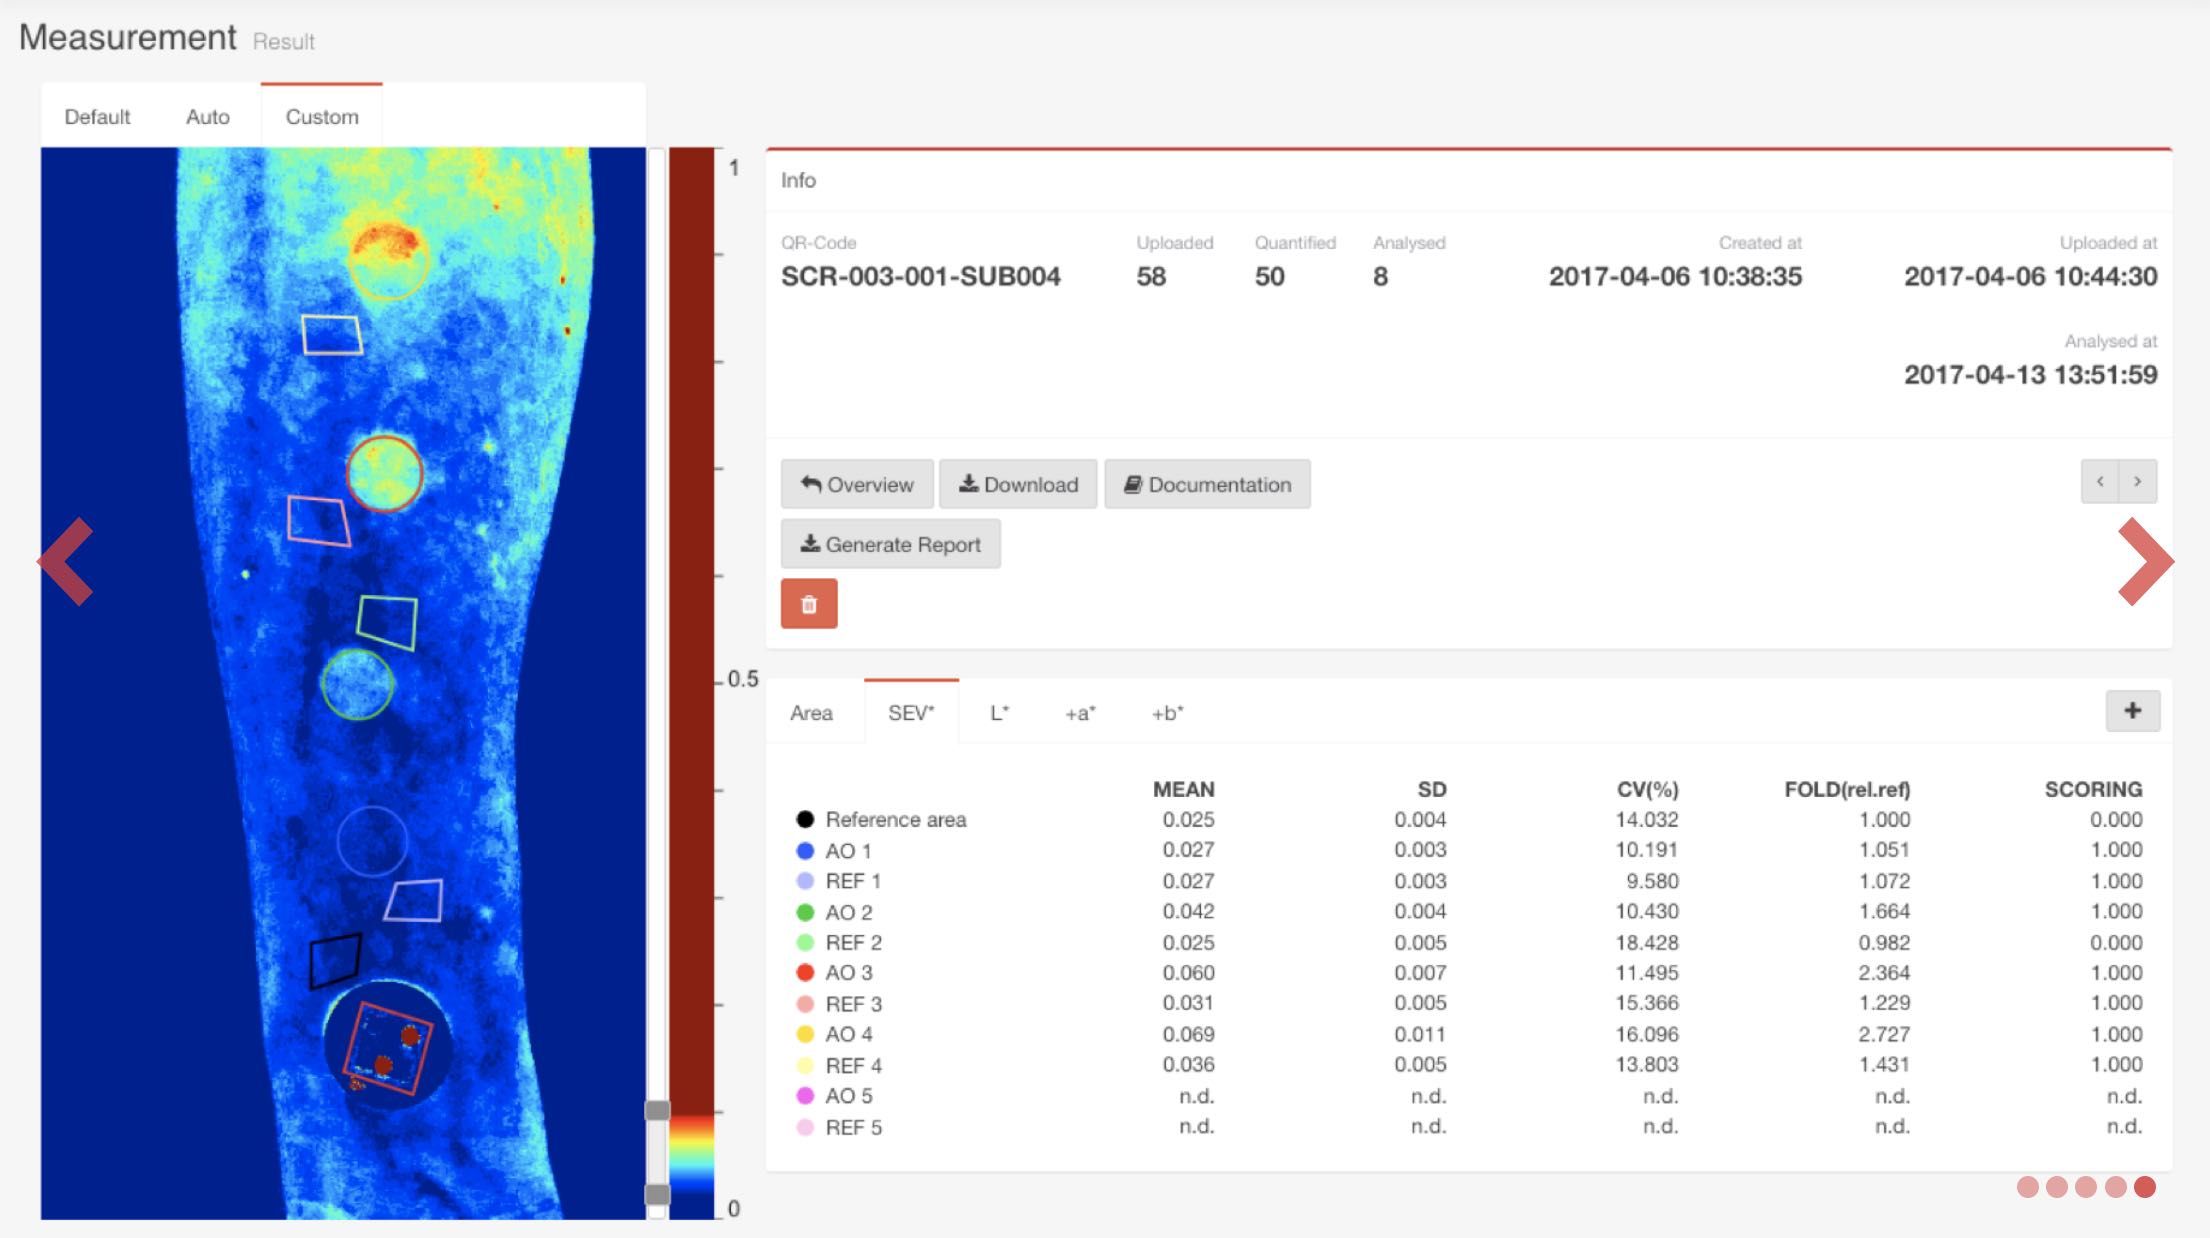The image size is (2210, 1238).
Task: Click the pale yellow REF 4 color dot
Action: point(805,1065)
